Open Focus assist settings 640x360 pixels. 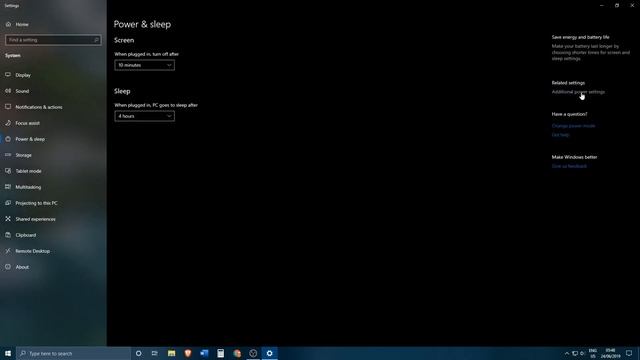point(27,123)
